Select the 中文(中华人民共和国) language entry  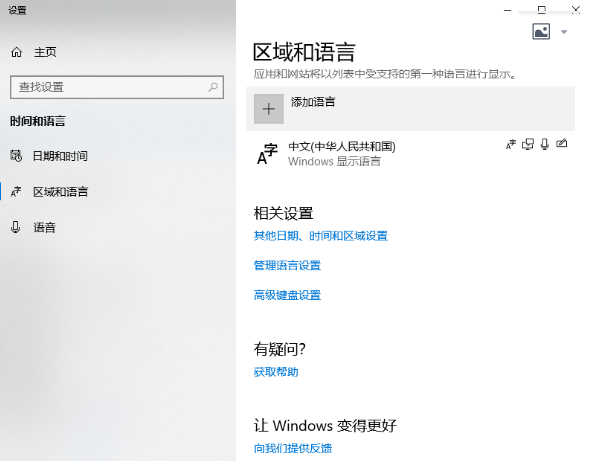point(411,154)
